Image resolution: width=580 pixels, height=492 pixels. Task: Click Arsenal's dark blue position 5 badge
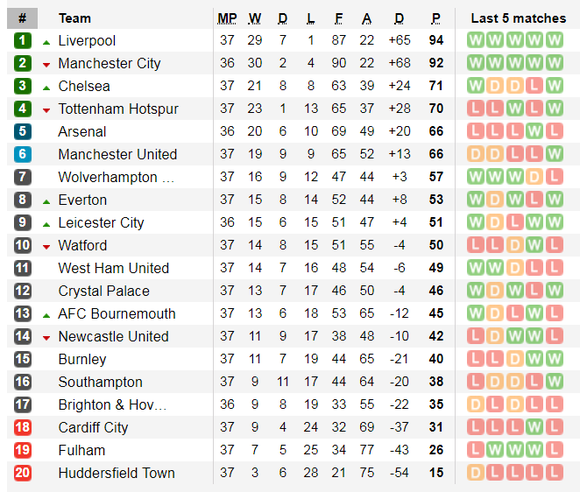[22, 131]
